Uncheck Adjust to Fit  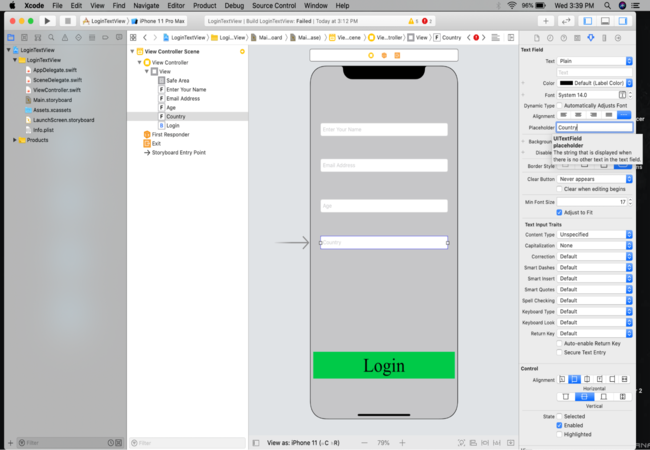pyautogui.click(x=559, y=213)
